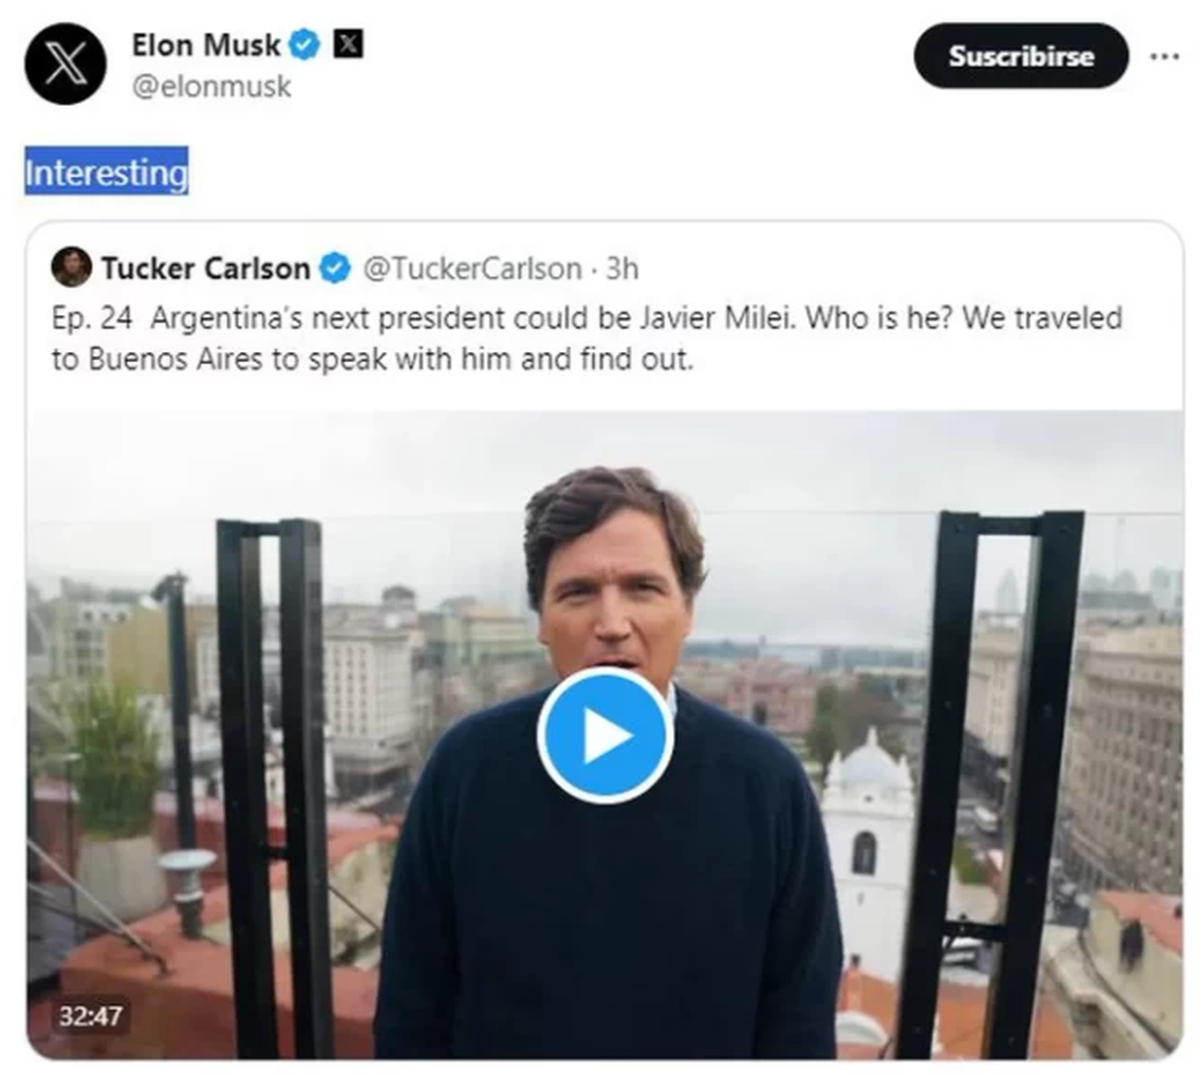Click the black X profile avatar
The image size is (1200, 1076).
[65, 64]
